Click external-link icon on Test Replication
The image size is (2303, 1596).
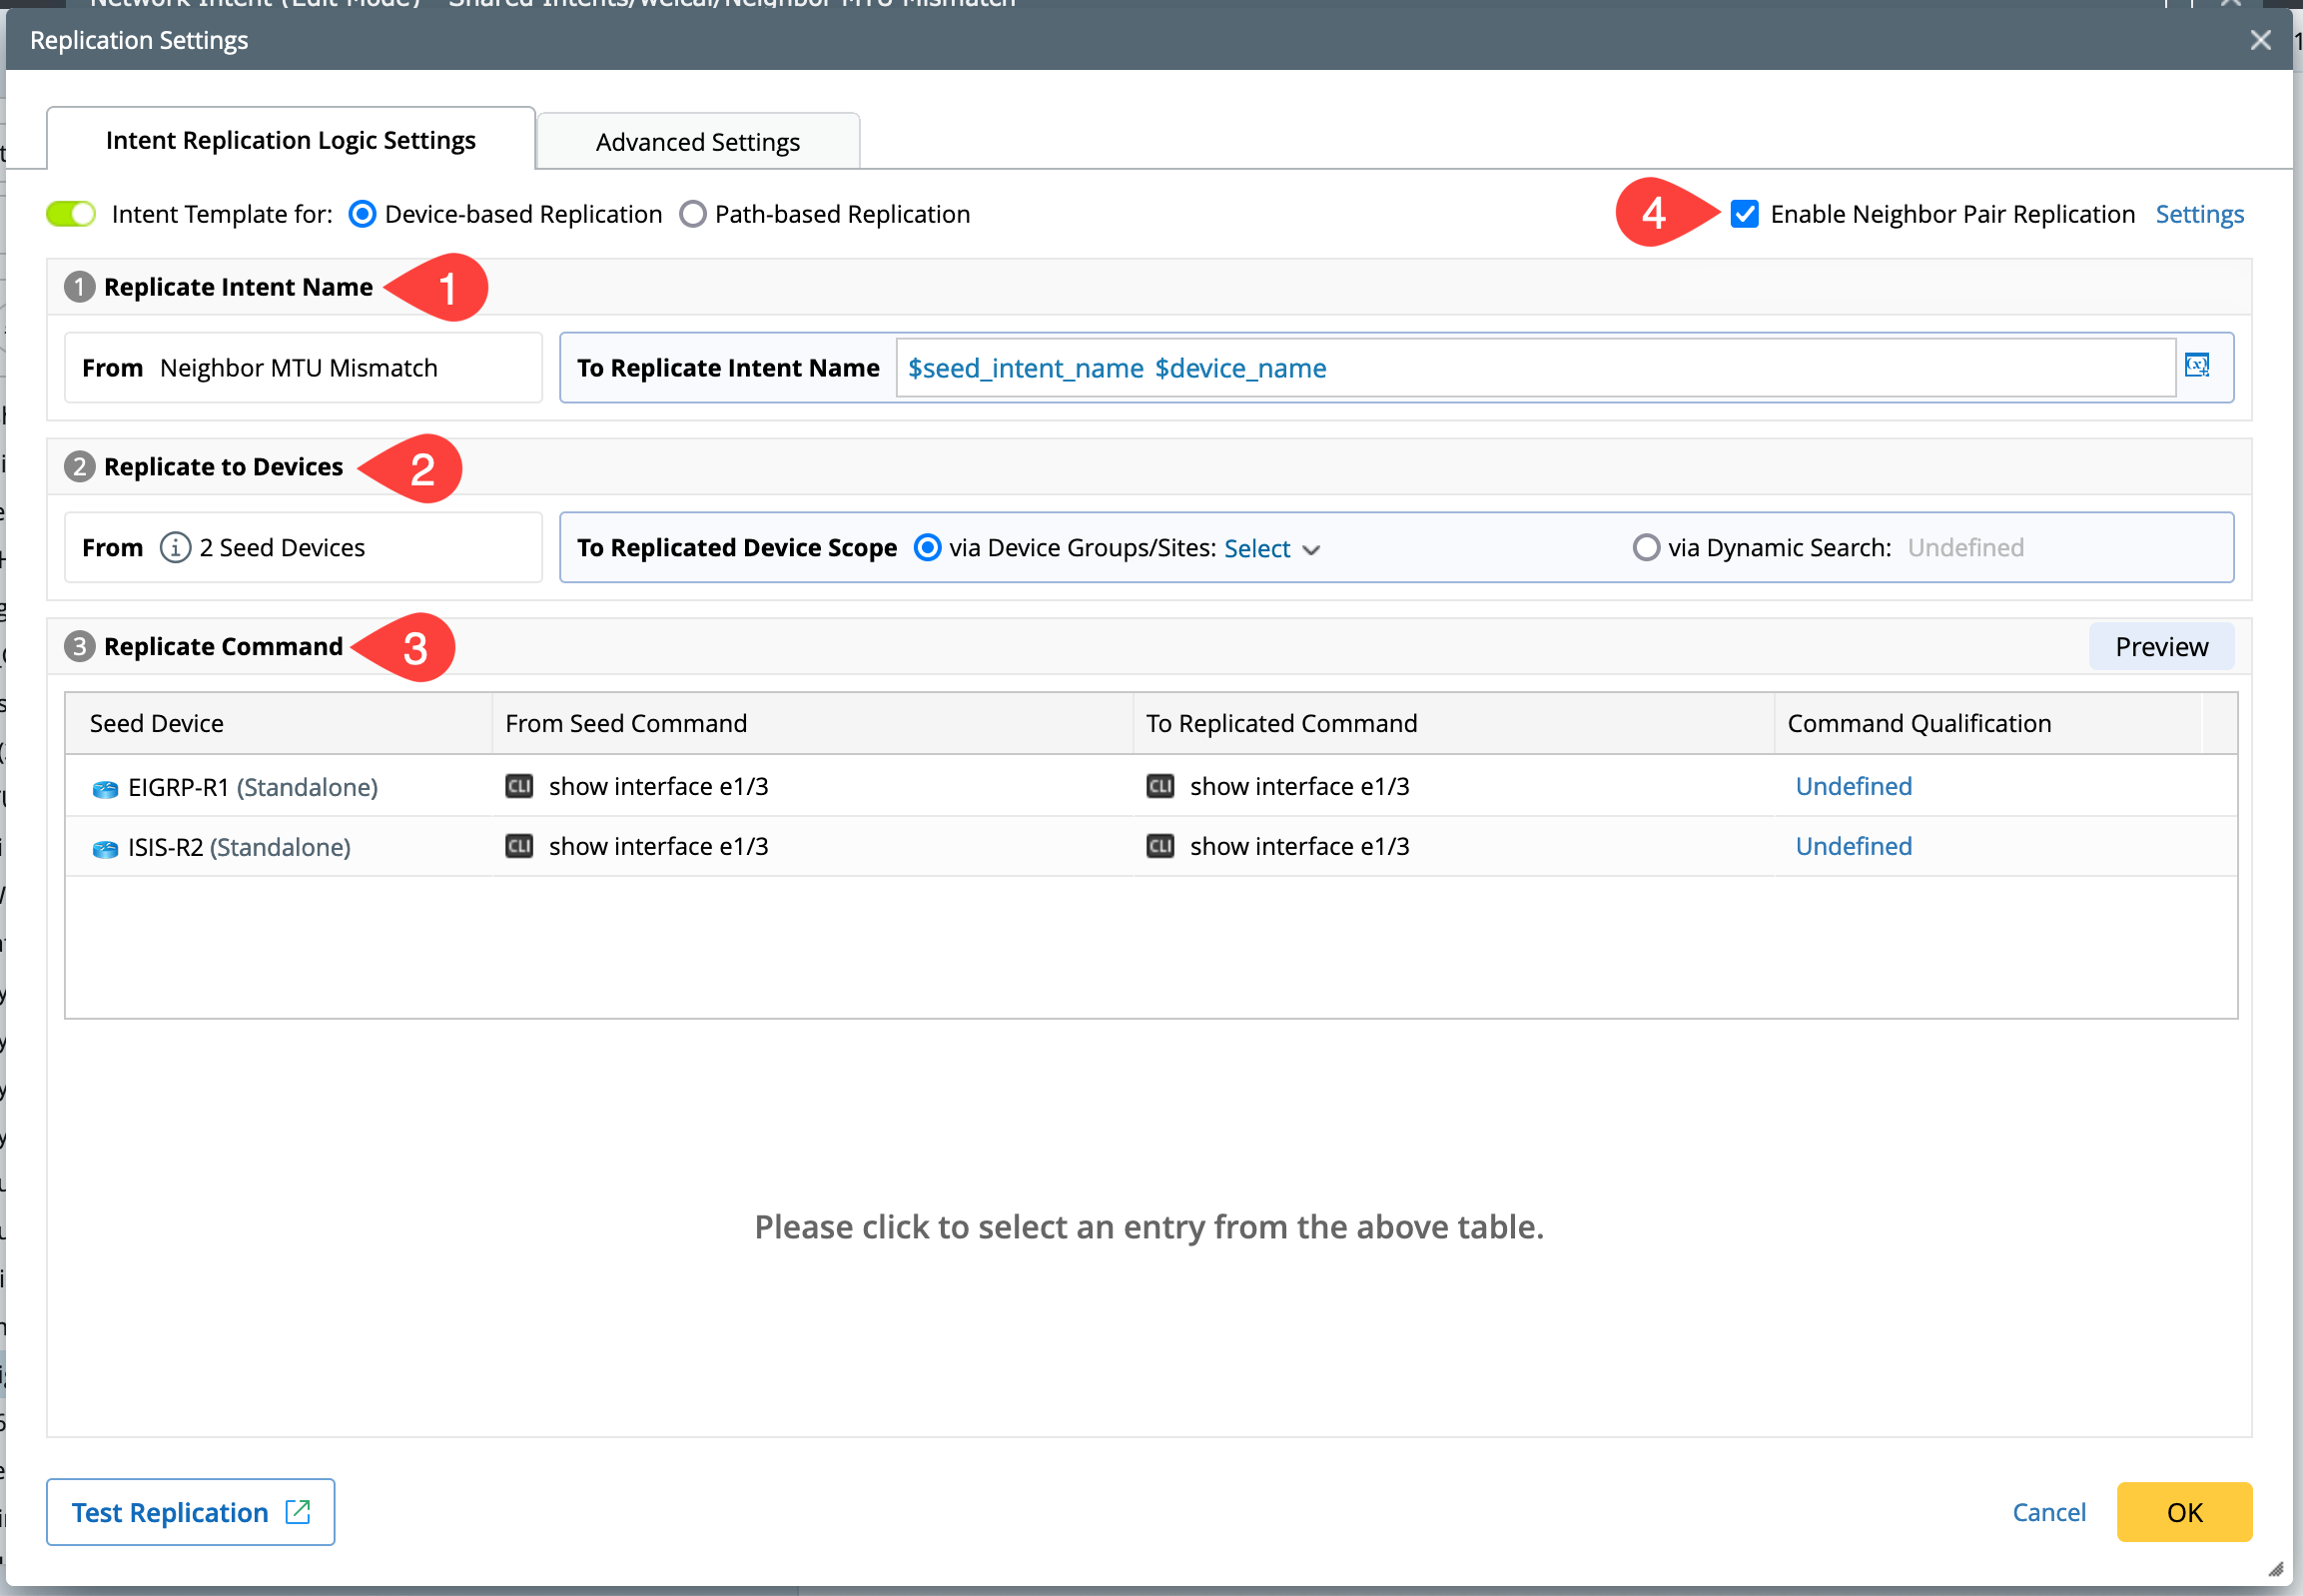tap(298, 1511)
